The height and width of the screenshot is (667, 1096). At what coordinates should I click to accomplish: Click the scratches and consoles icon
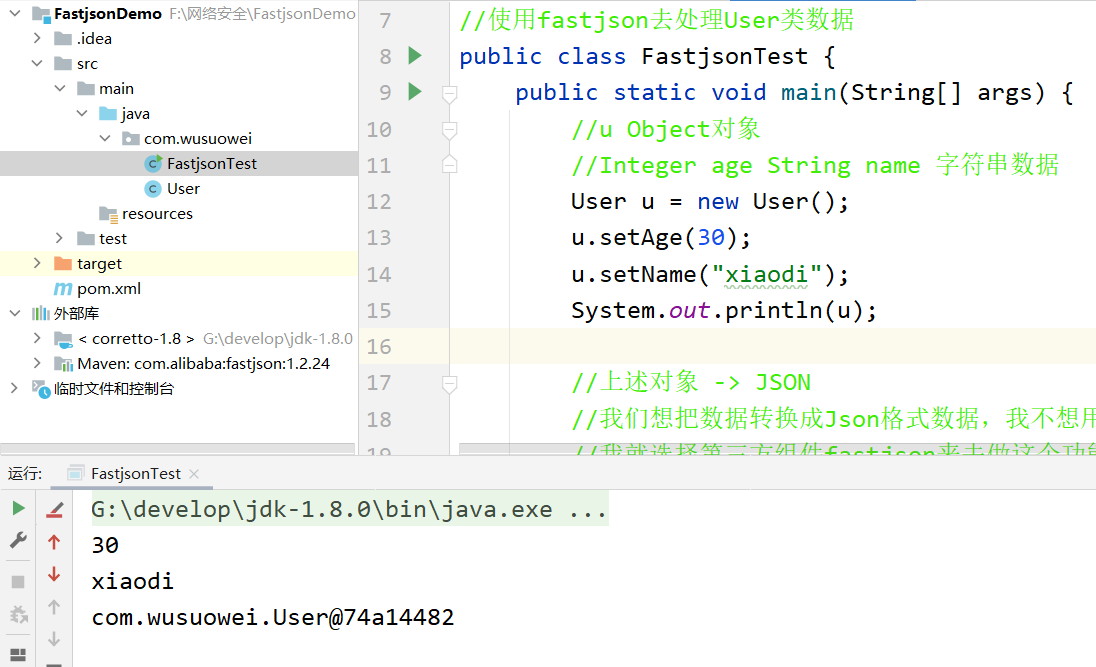[41, 389]
